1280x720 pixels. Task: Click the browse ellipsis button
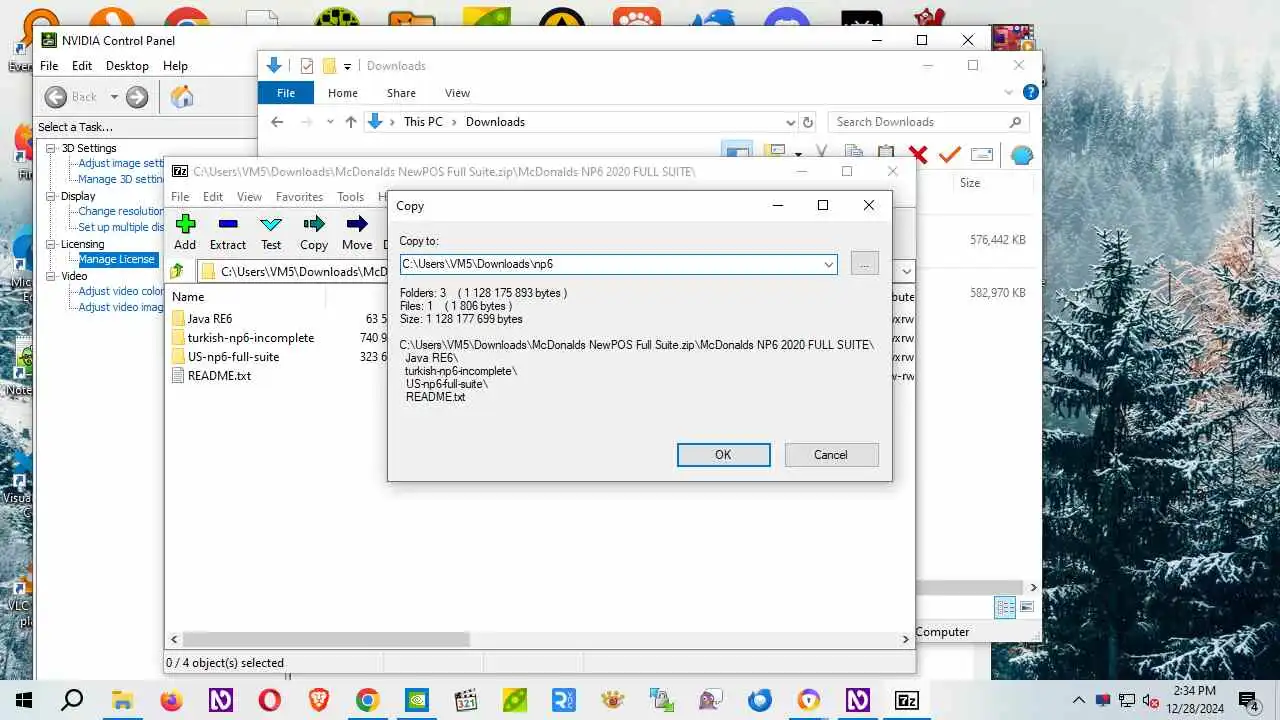pyautogui.click(x=864, y=264)
